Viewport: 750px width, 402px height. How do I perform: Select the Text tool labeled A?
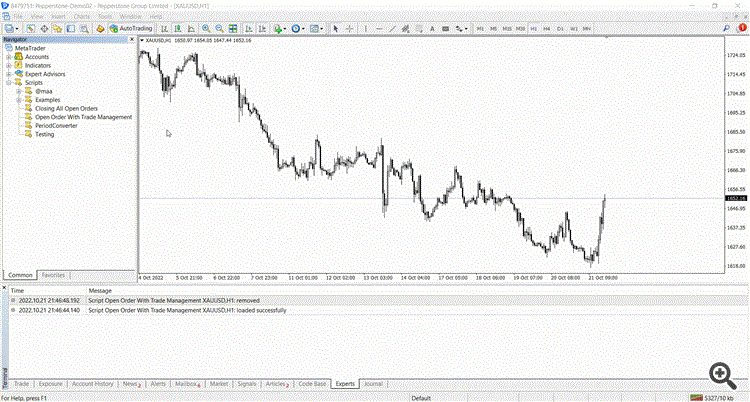coord(432,29)
